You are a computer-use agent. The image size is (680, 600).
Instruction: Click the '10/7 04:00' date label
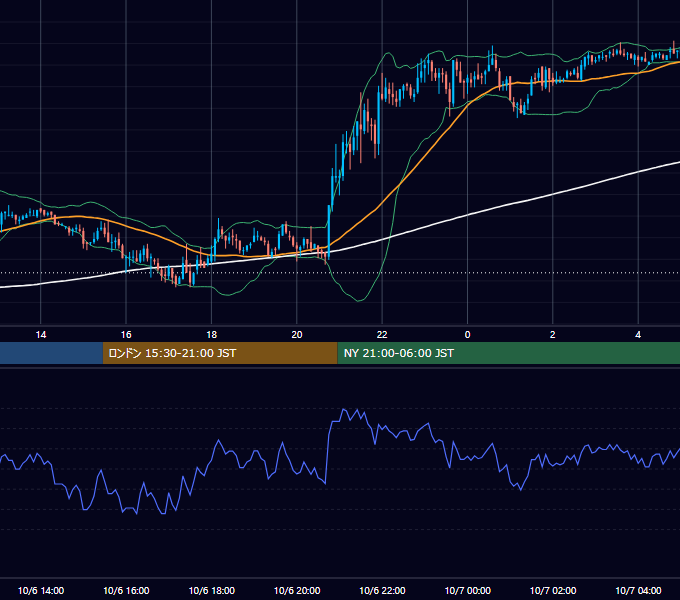pos(638,590)
